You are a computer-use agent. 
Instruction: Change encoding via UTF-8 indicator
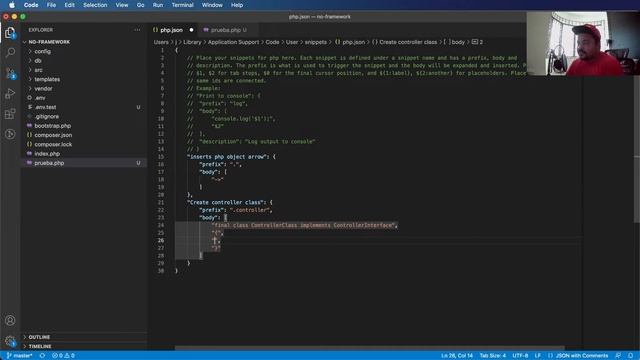click(520, 356)
